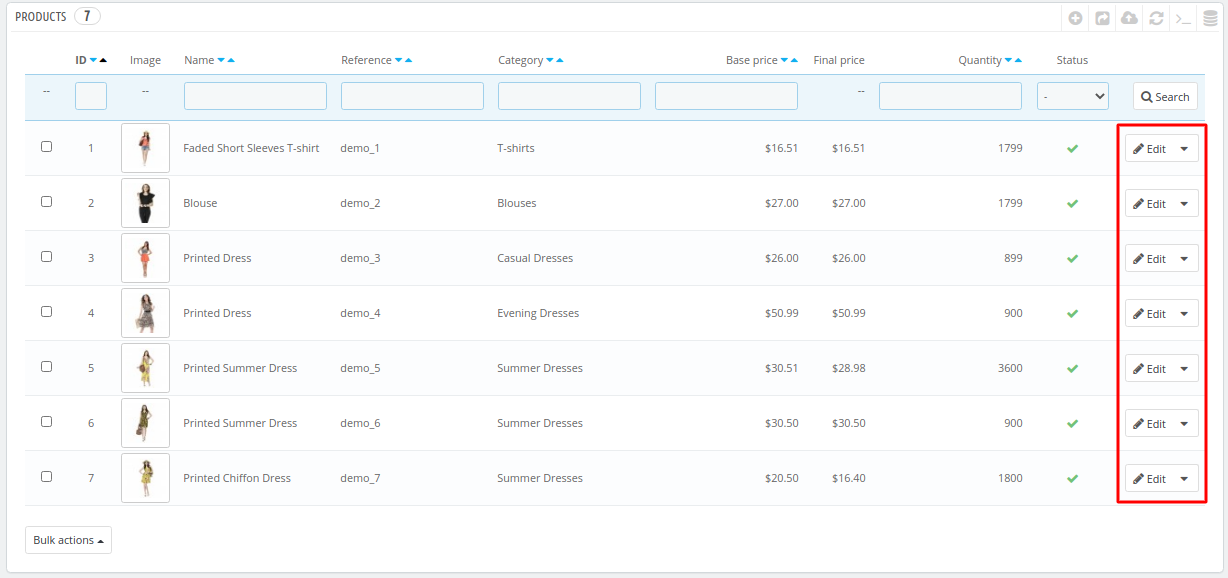This screenshot has width=1228, height=578.
Task: Edit the Faded Short Sleeves T-shirt product
Action: [1149, 148]
